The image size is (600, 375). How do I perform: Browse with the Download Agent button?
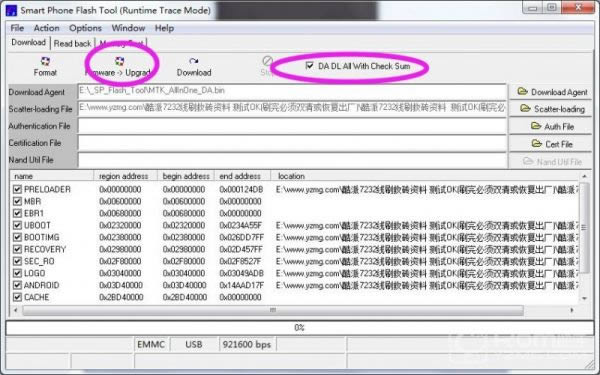point(552,92)
